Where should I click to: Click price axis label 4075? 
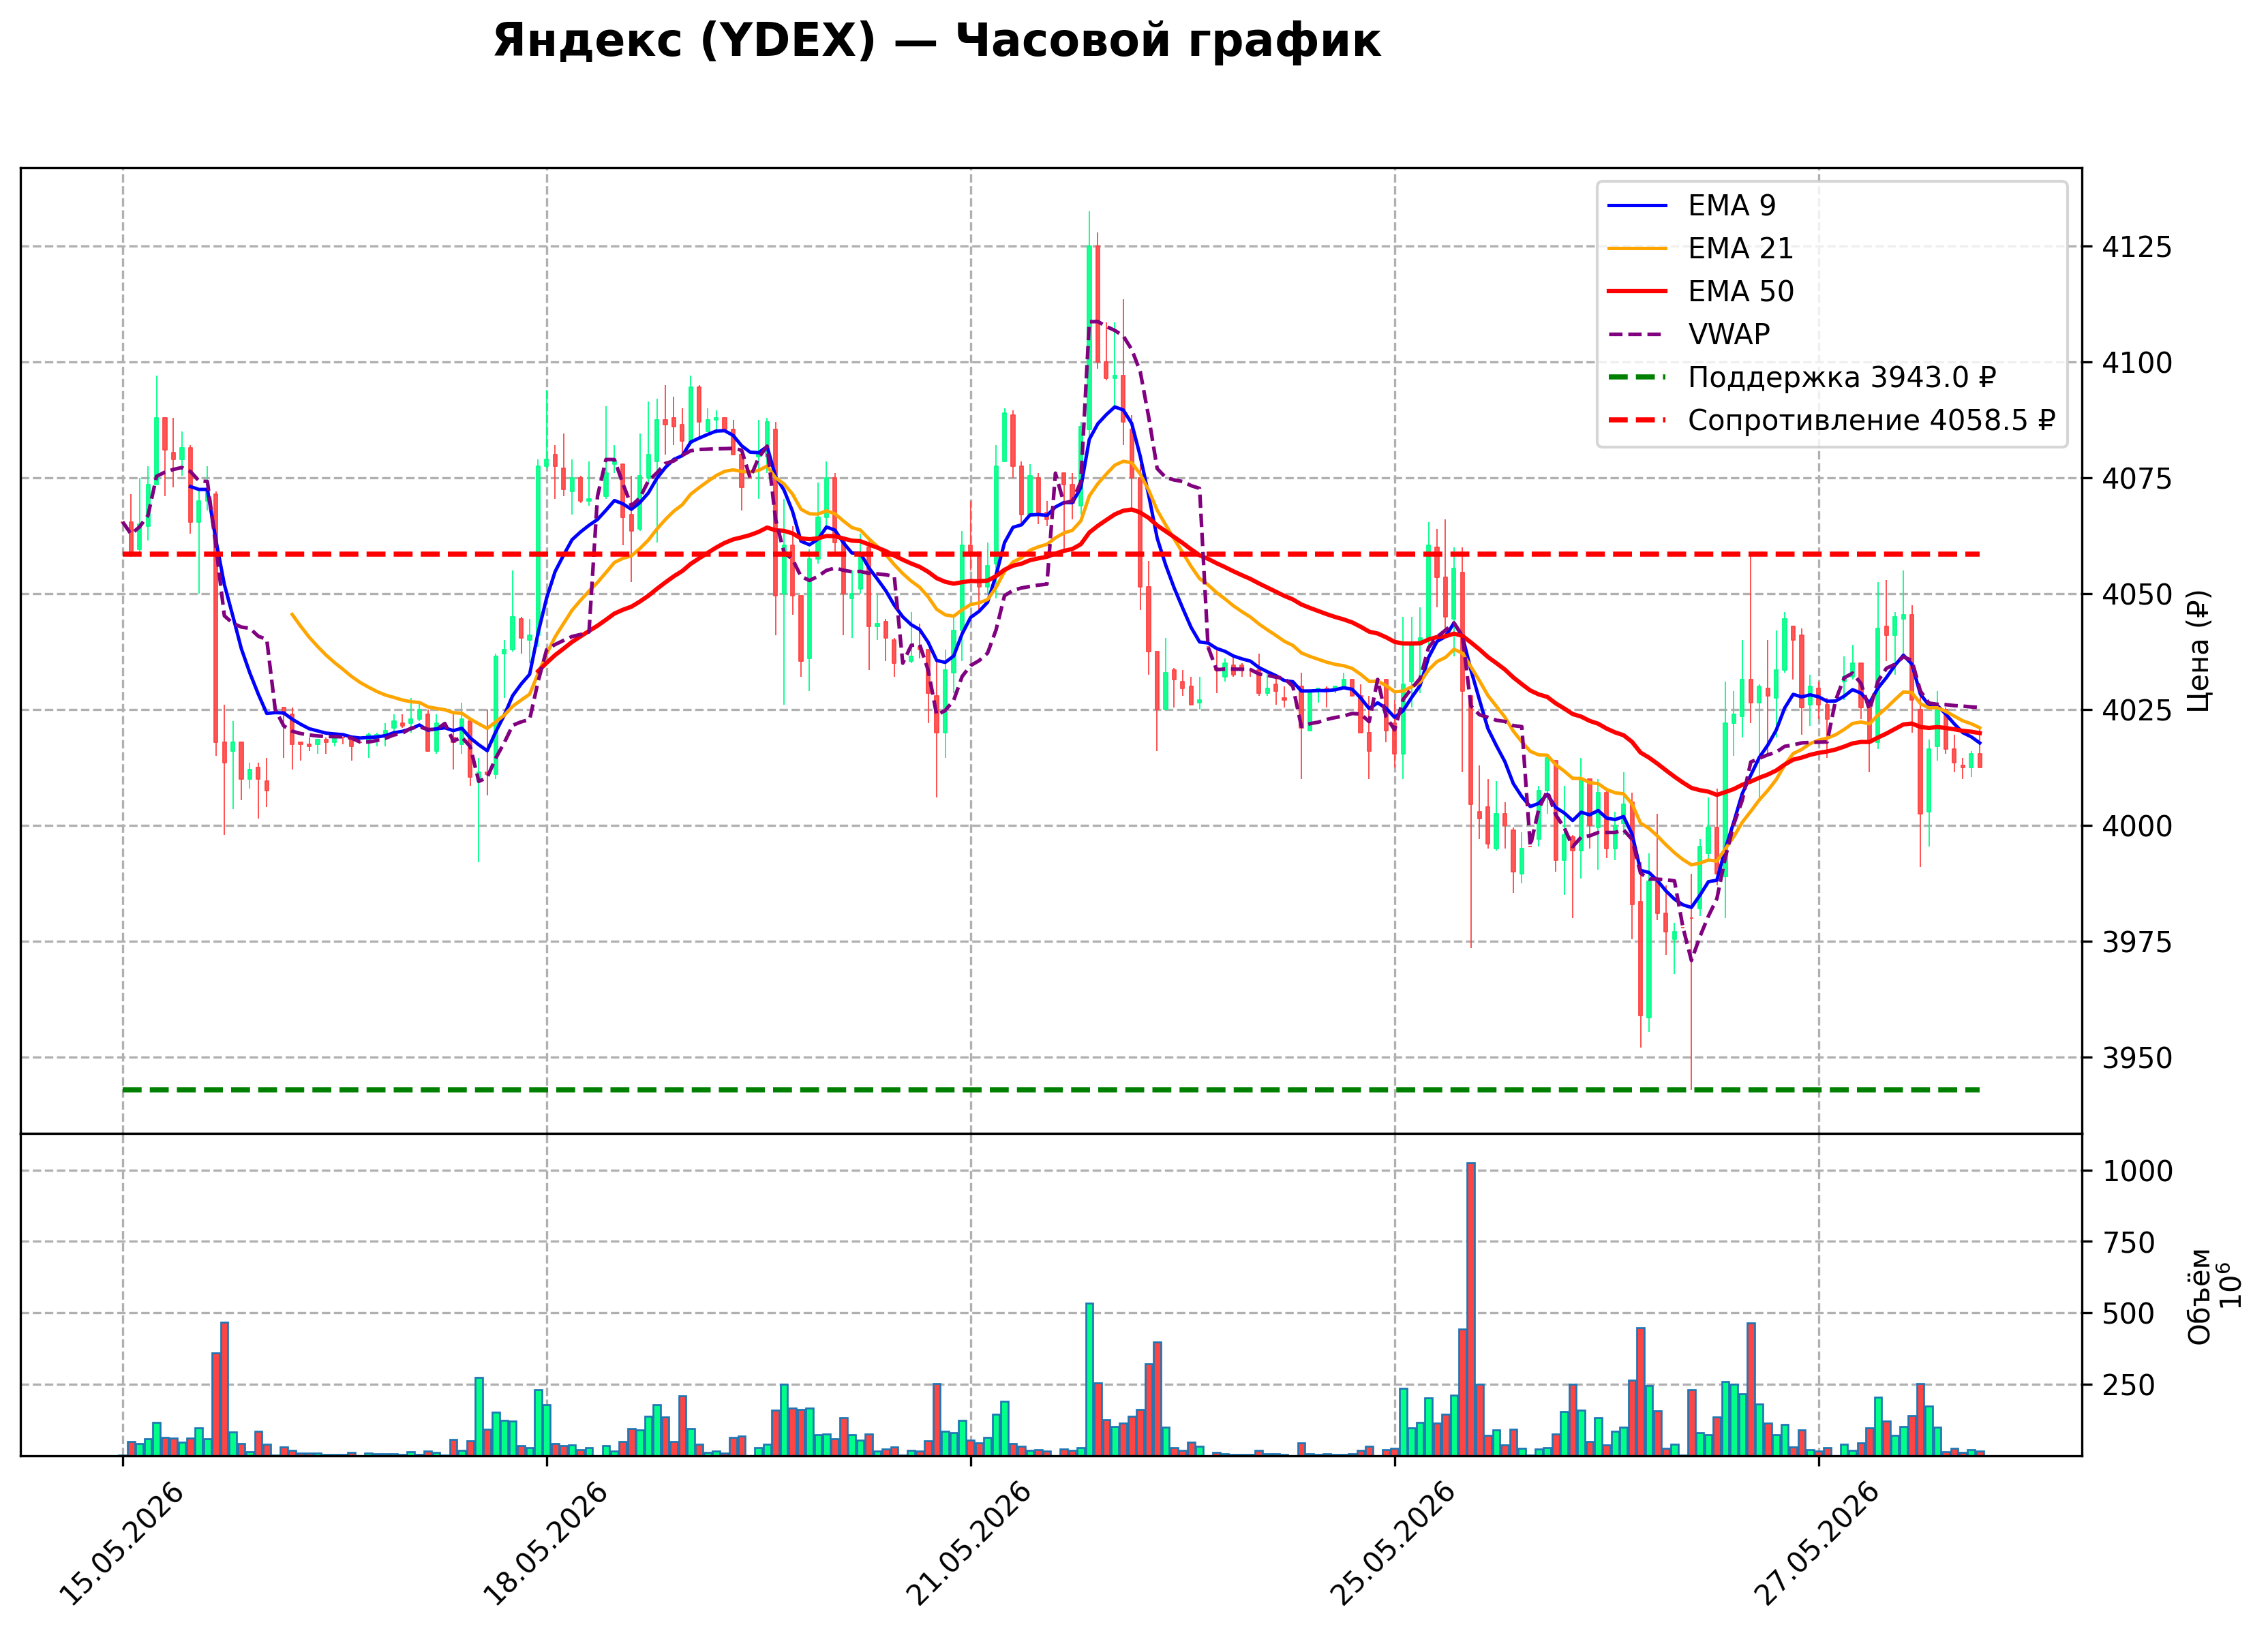tap(2137, 479)
